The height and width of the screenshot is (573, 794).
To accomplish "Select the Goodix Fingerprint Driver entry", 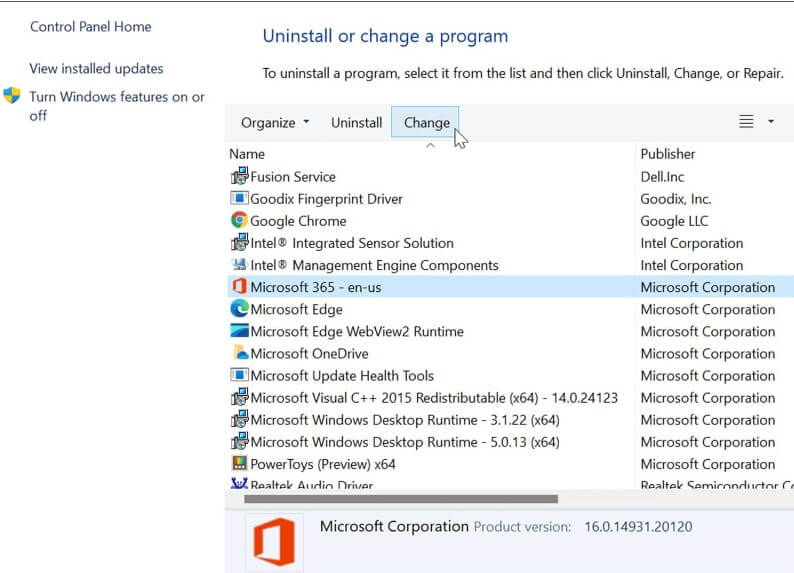I will pyautogui.click(x=326, y=199).
